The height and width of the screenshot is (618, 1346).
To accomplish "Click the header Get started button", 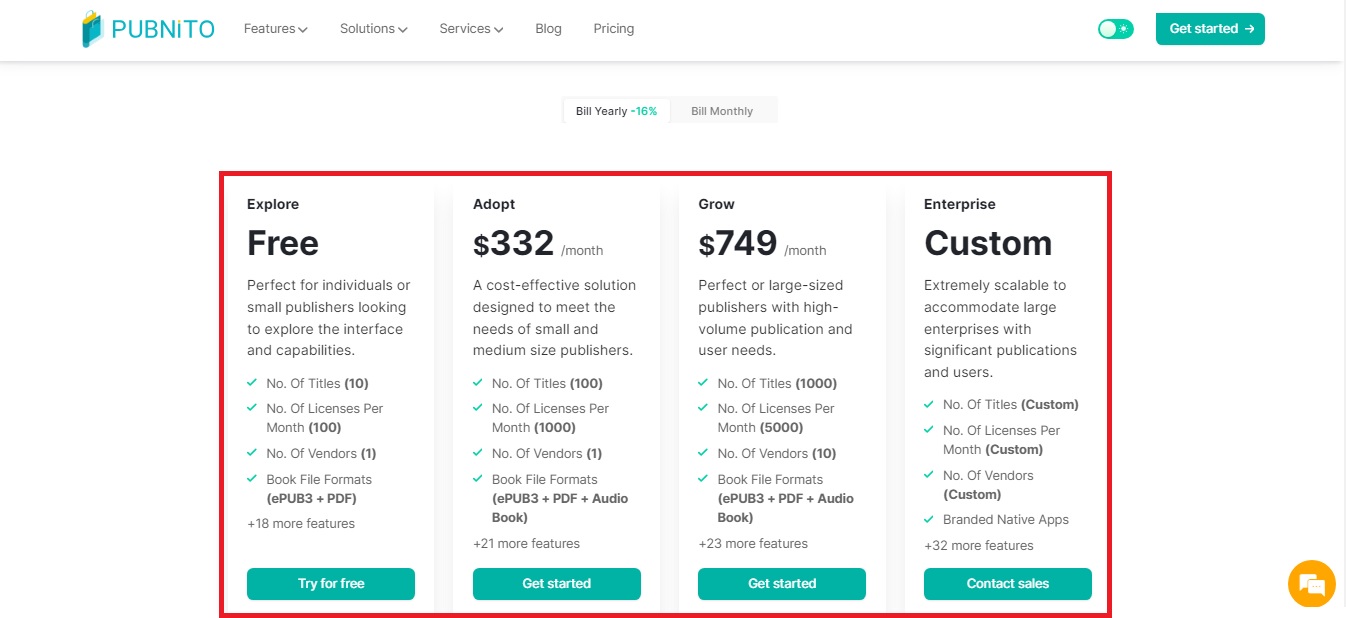I will 1210,29.
